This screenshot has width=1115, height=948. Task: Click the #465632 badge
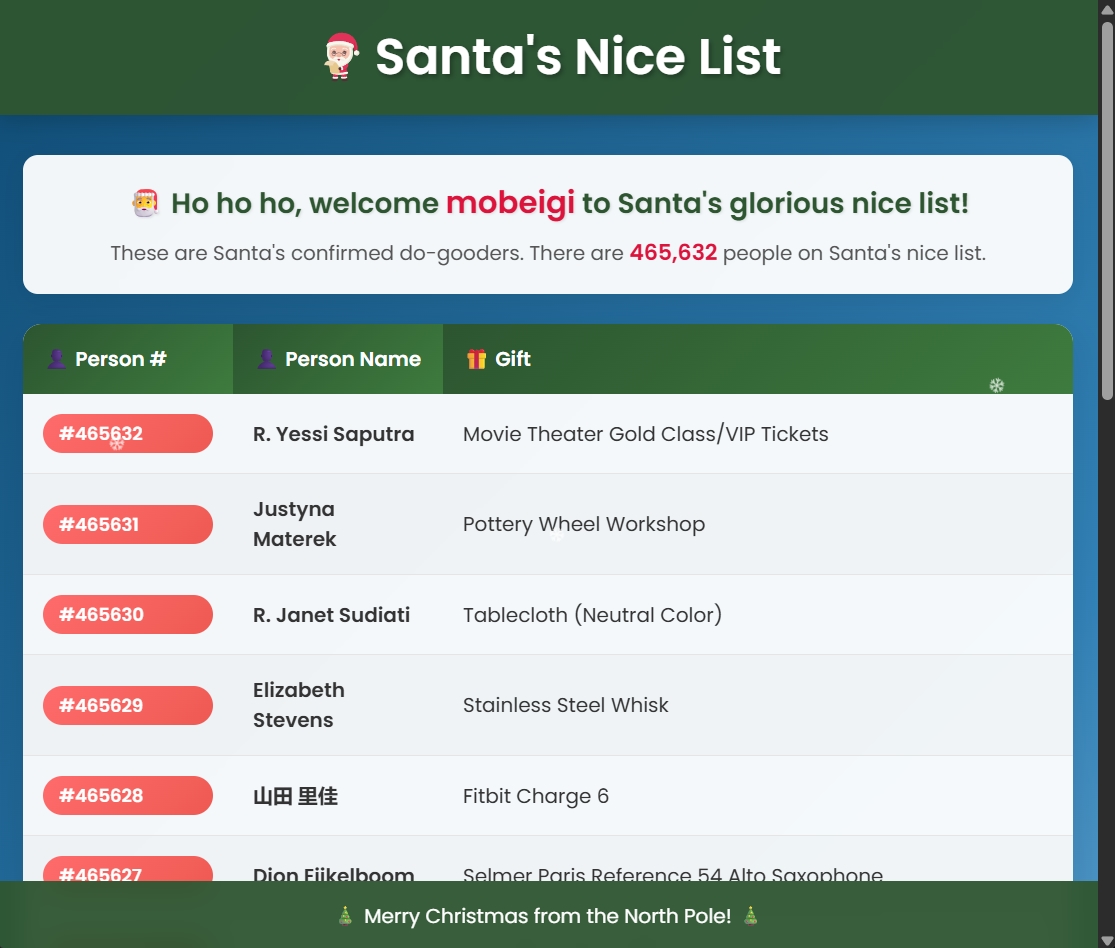(127, 433)
